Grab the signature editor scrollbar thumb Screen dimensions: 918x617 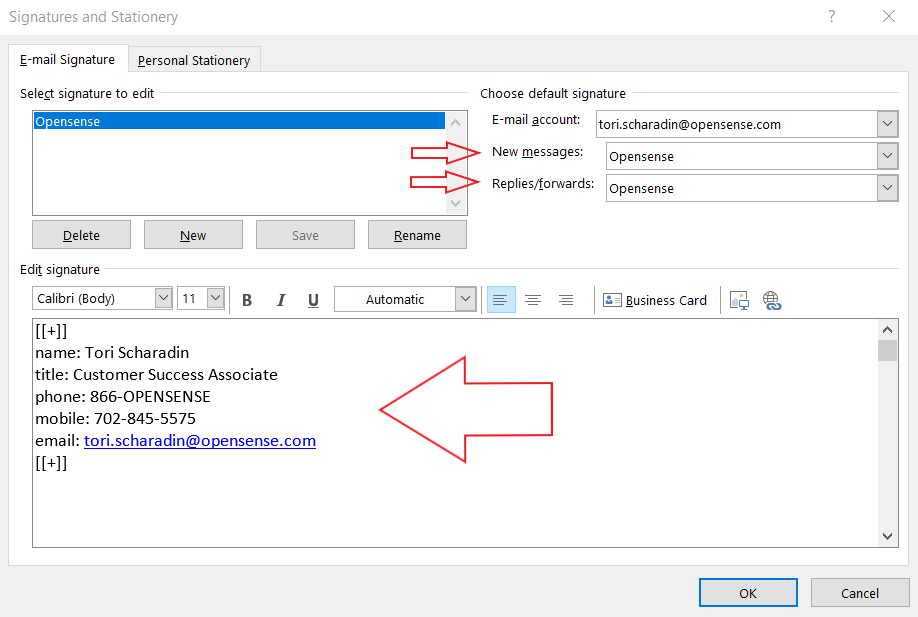coord(888,351)
